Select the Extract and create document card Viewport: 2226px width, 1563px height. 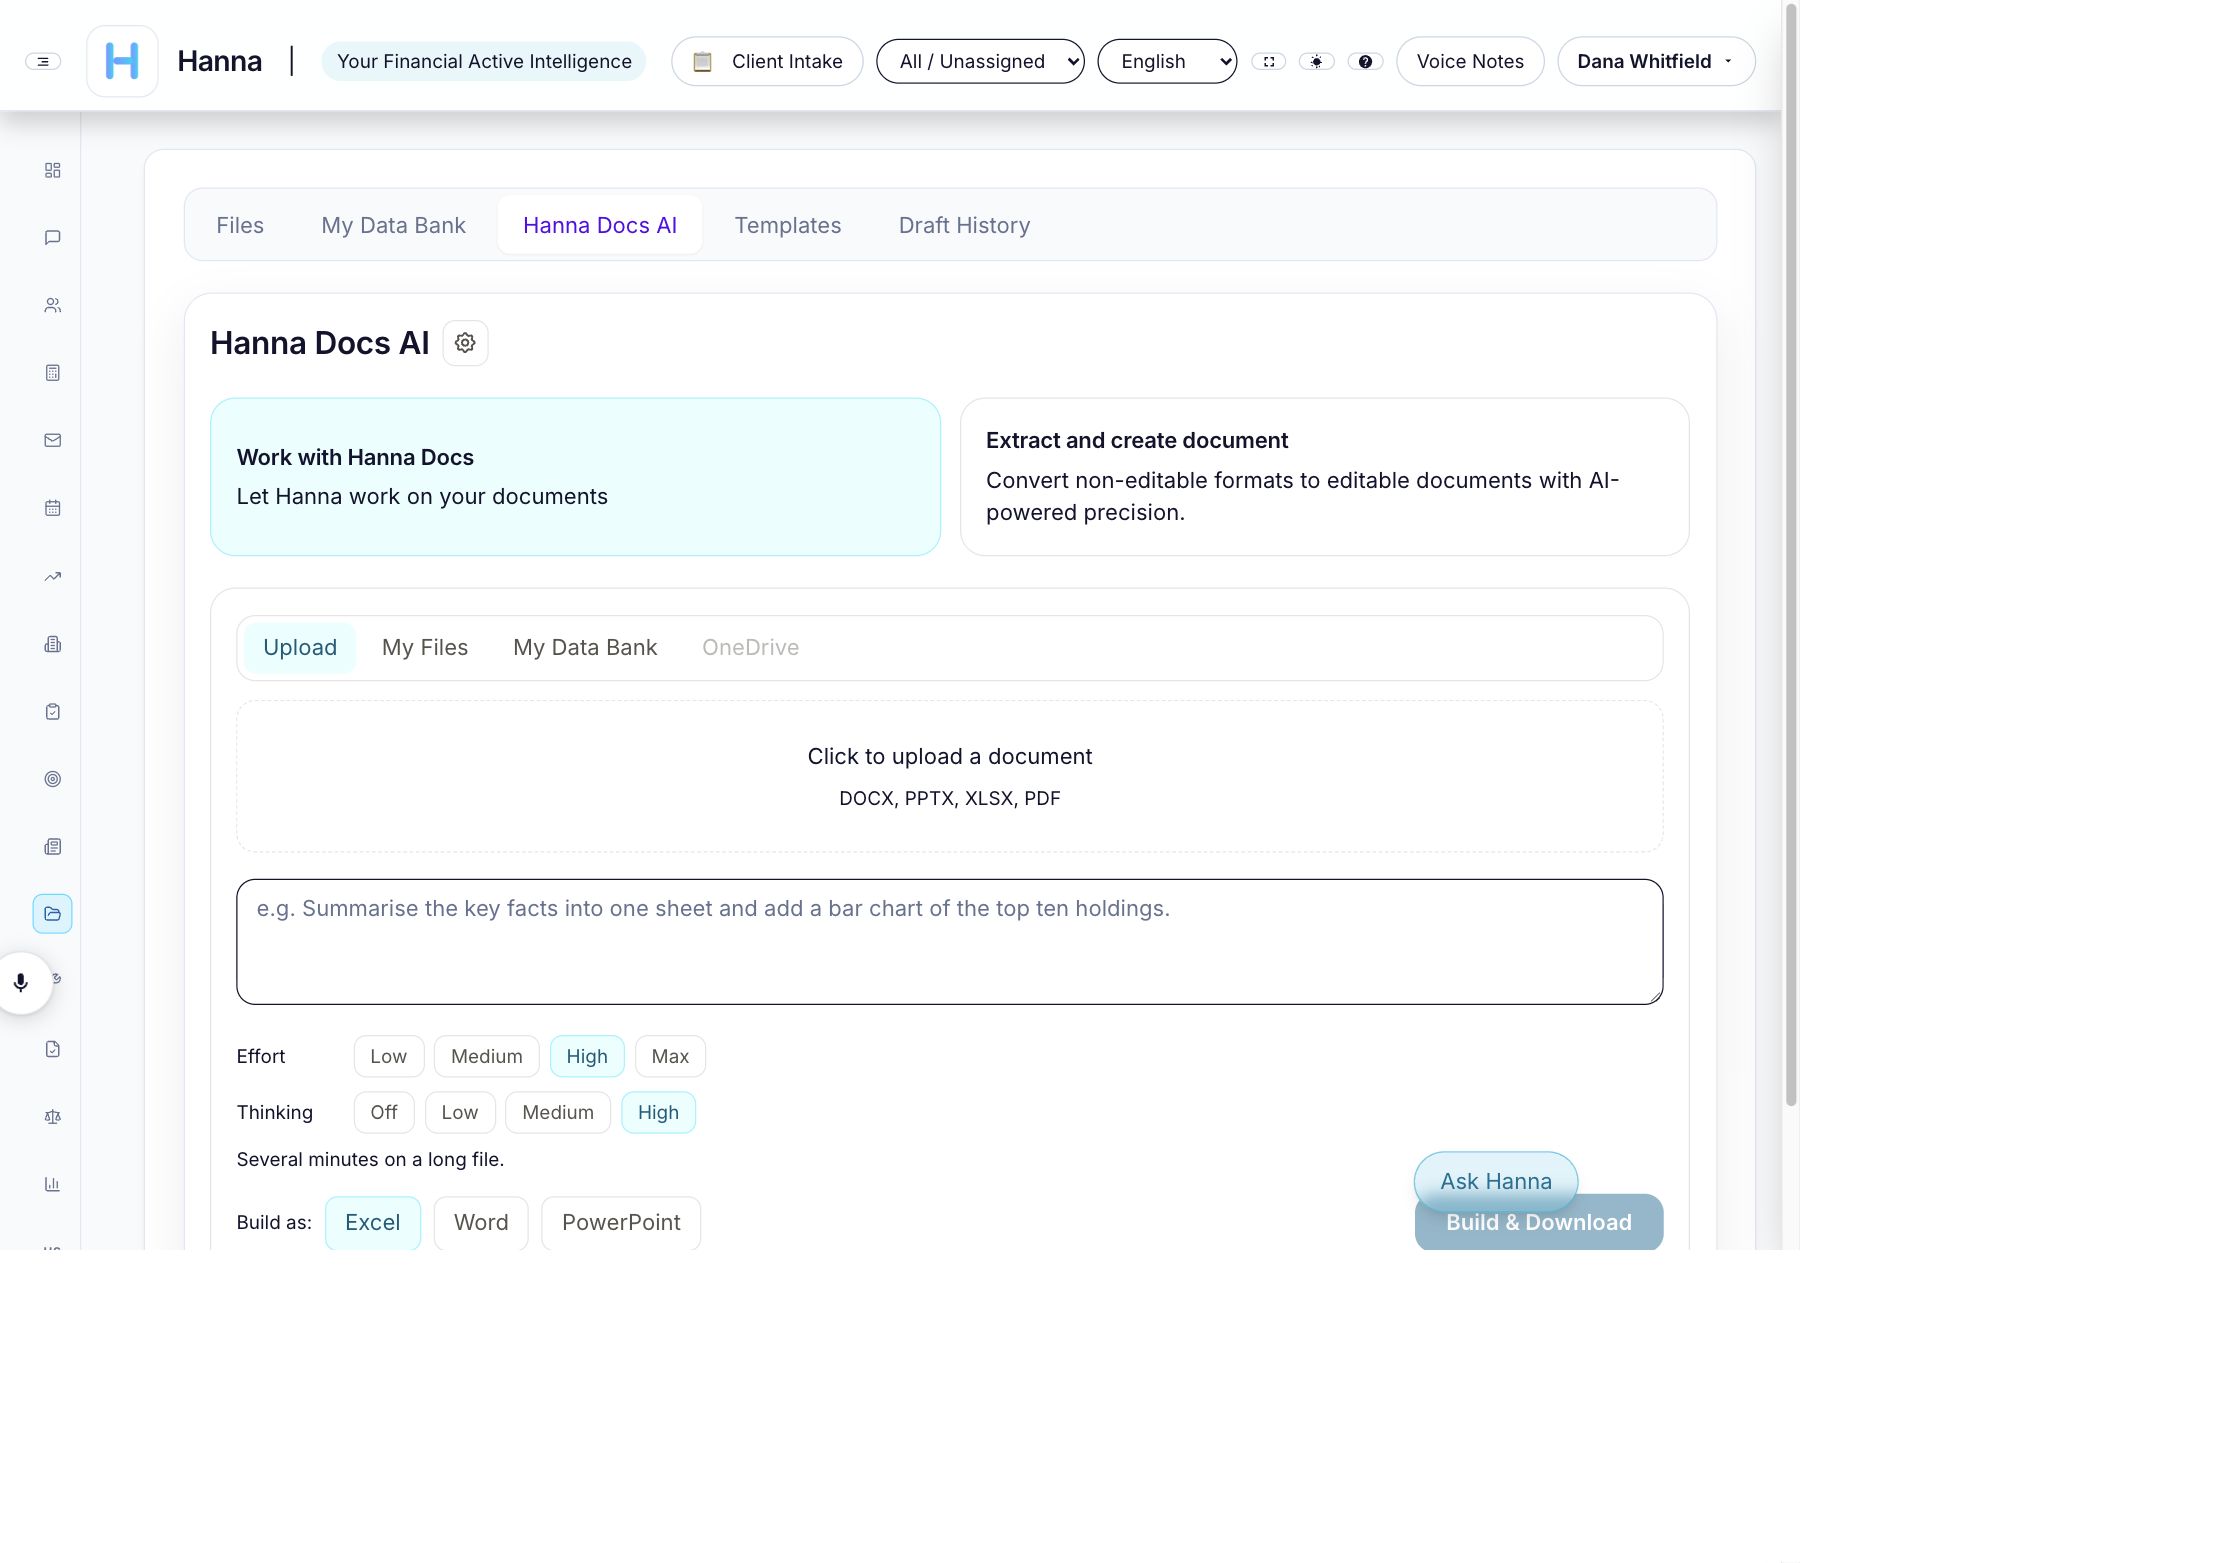(1324, 477)
